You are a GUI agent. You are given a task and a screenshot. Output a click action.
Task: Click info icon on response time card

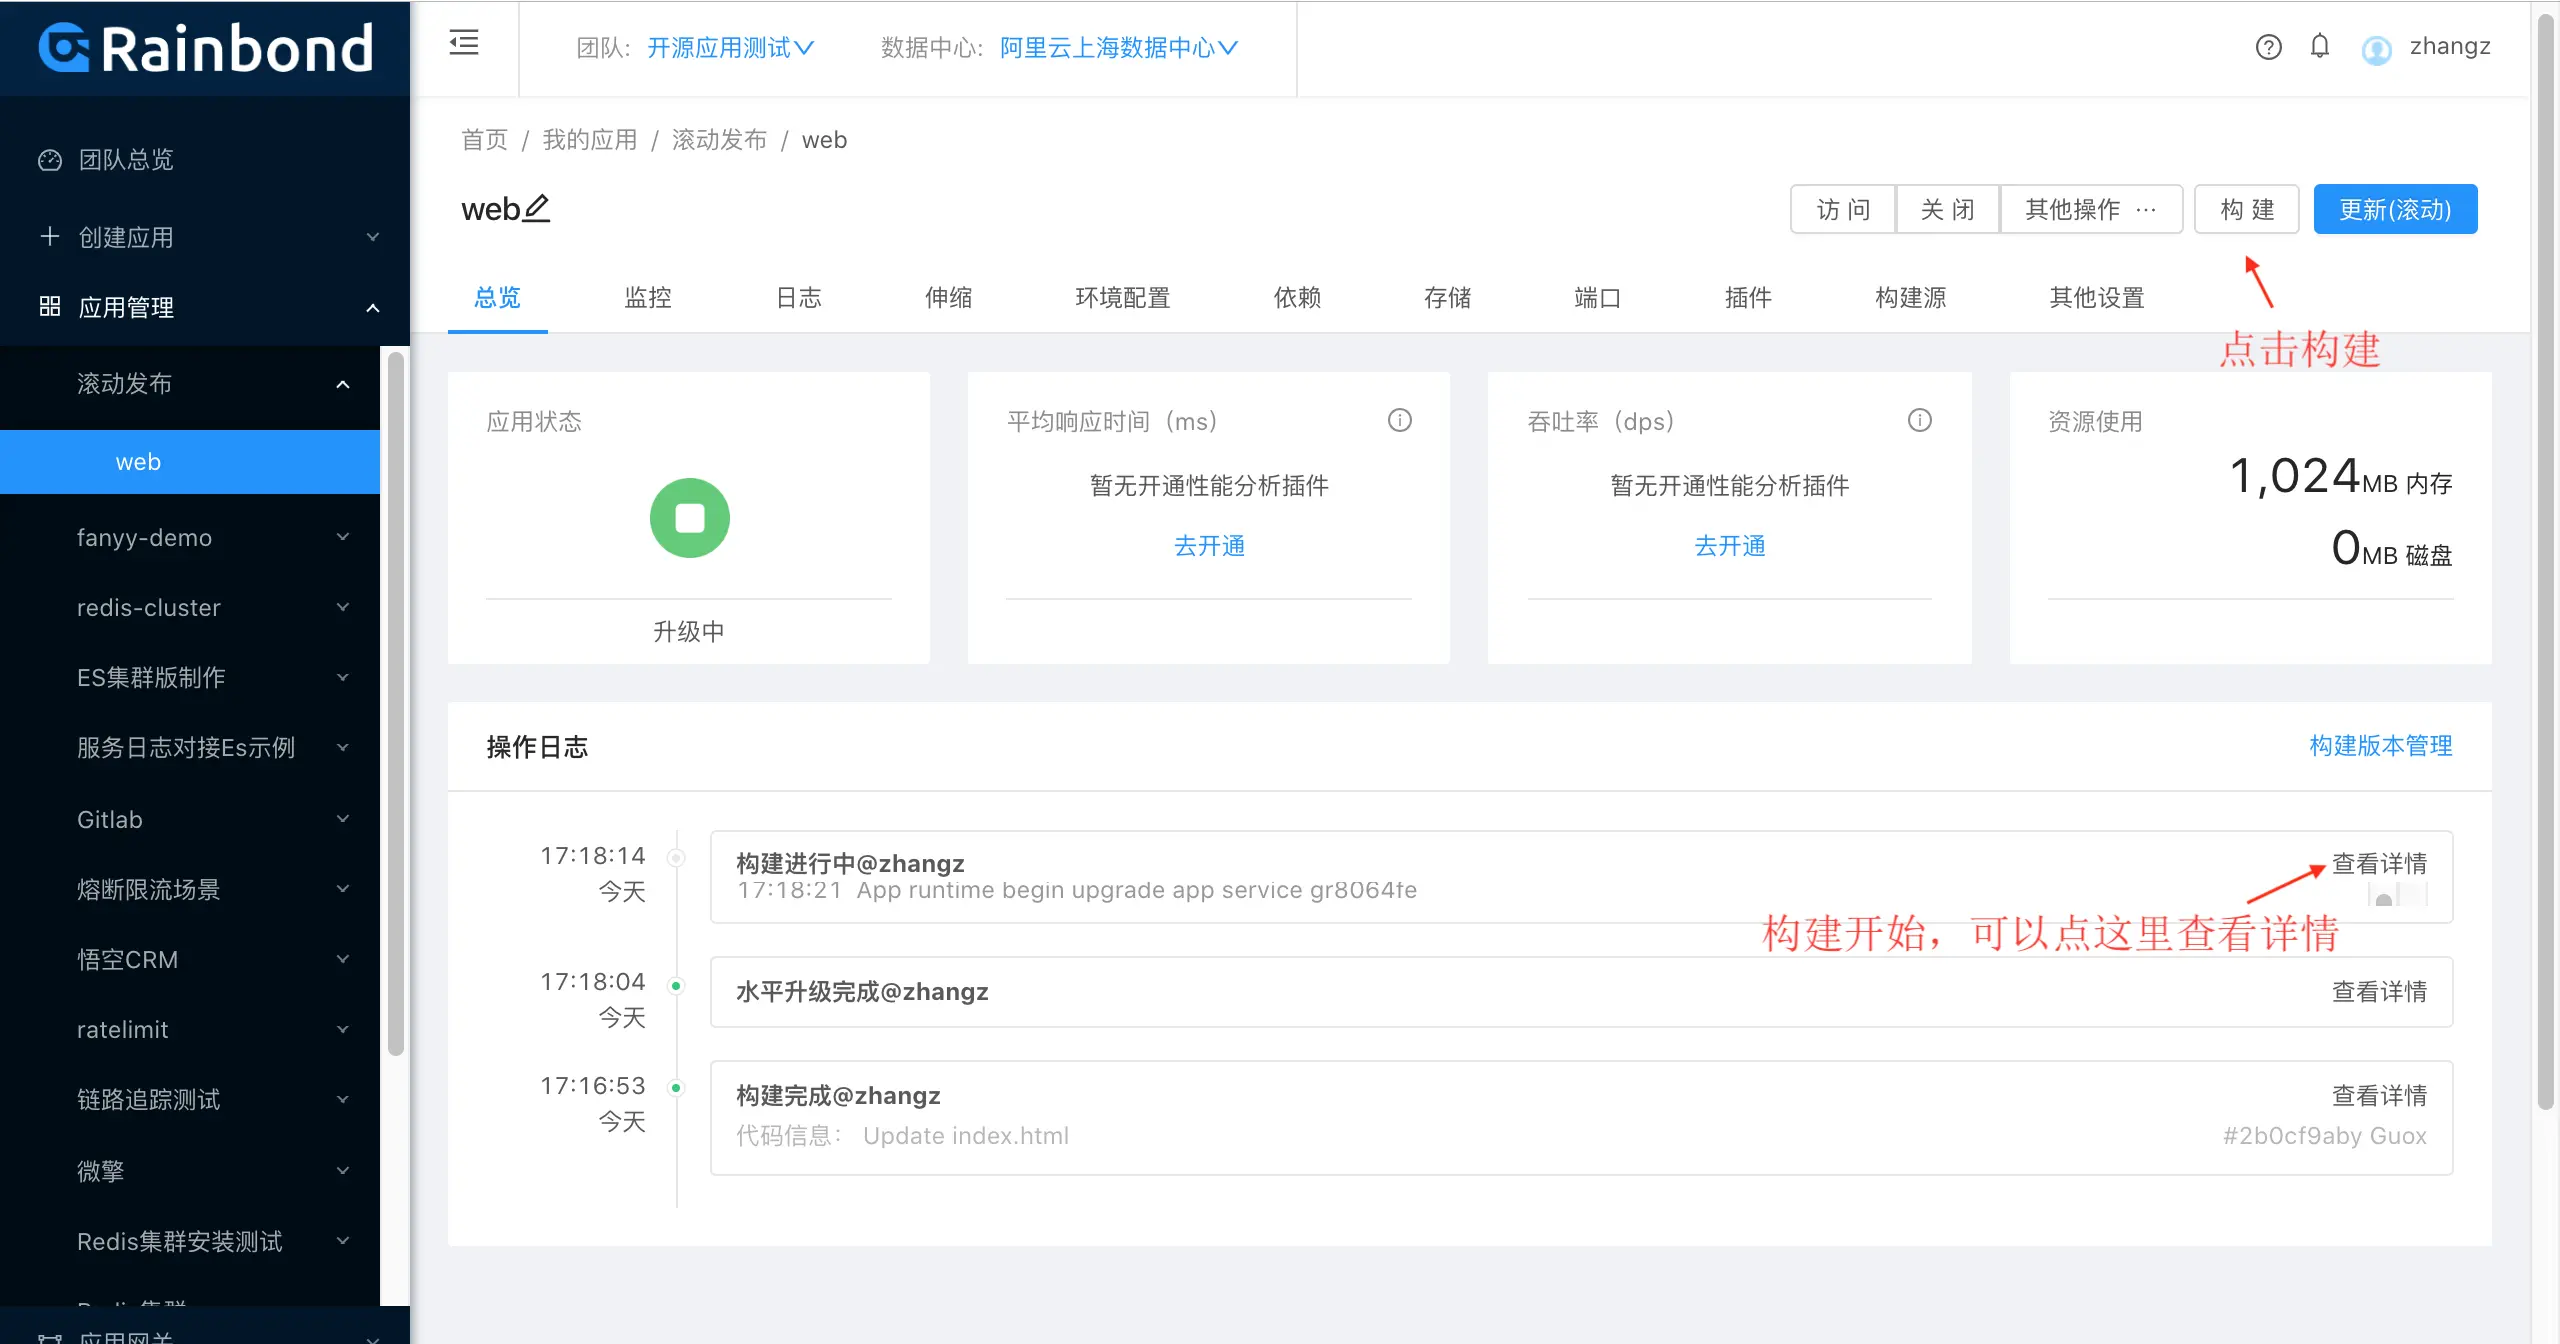point(1399,420)
